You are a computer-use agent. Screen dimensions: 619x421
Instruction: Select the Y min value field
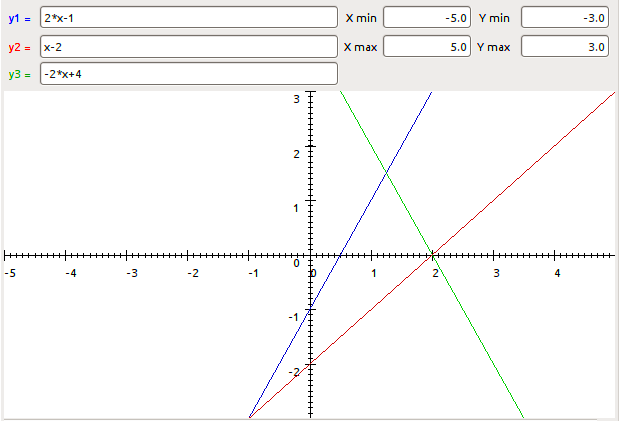[565, 17]
